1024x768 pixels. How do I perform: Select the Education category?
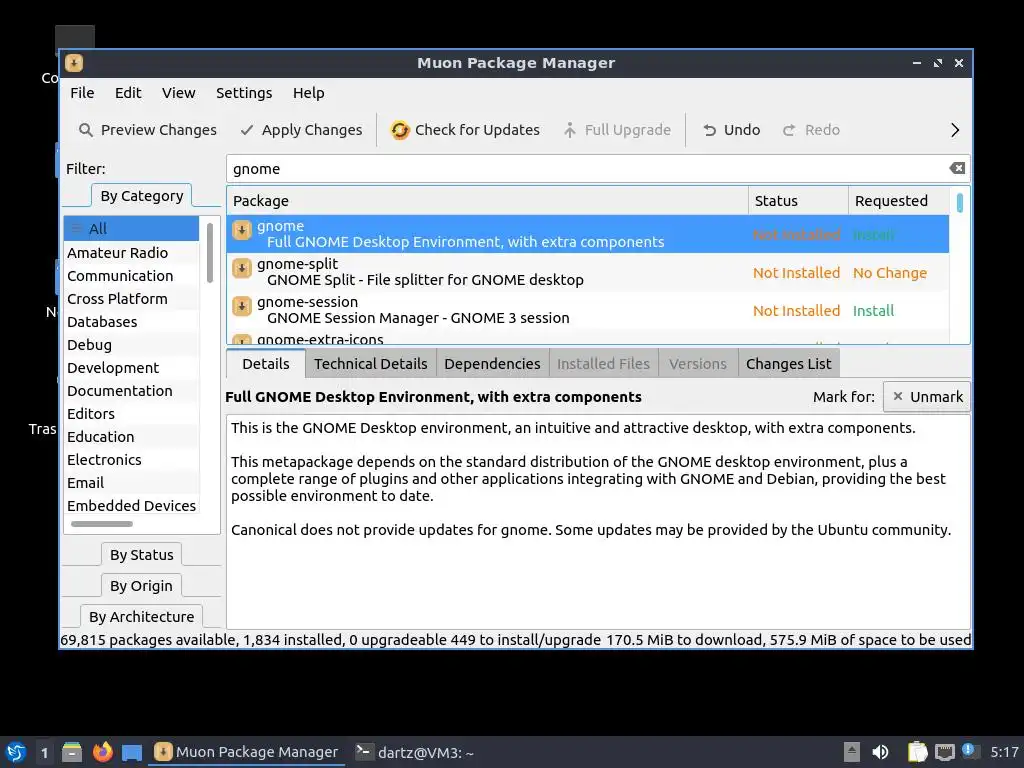(x=131, y=436)
